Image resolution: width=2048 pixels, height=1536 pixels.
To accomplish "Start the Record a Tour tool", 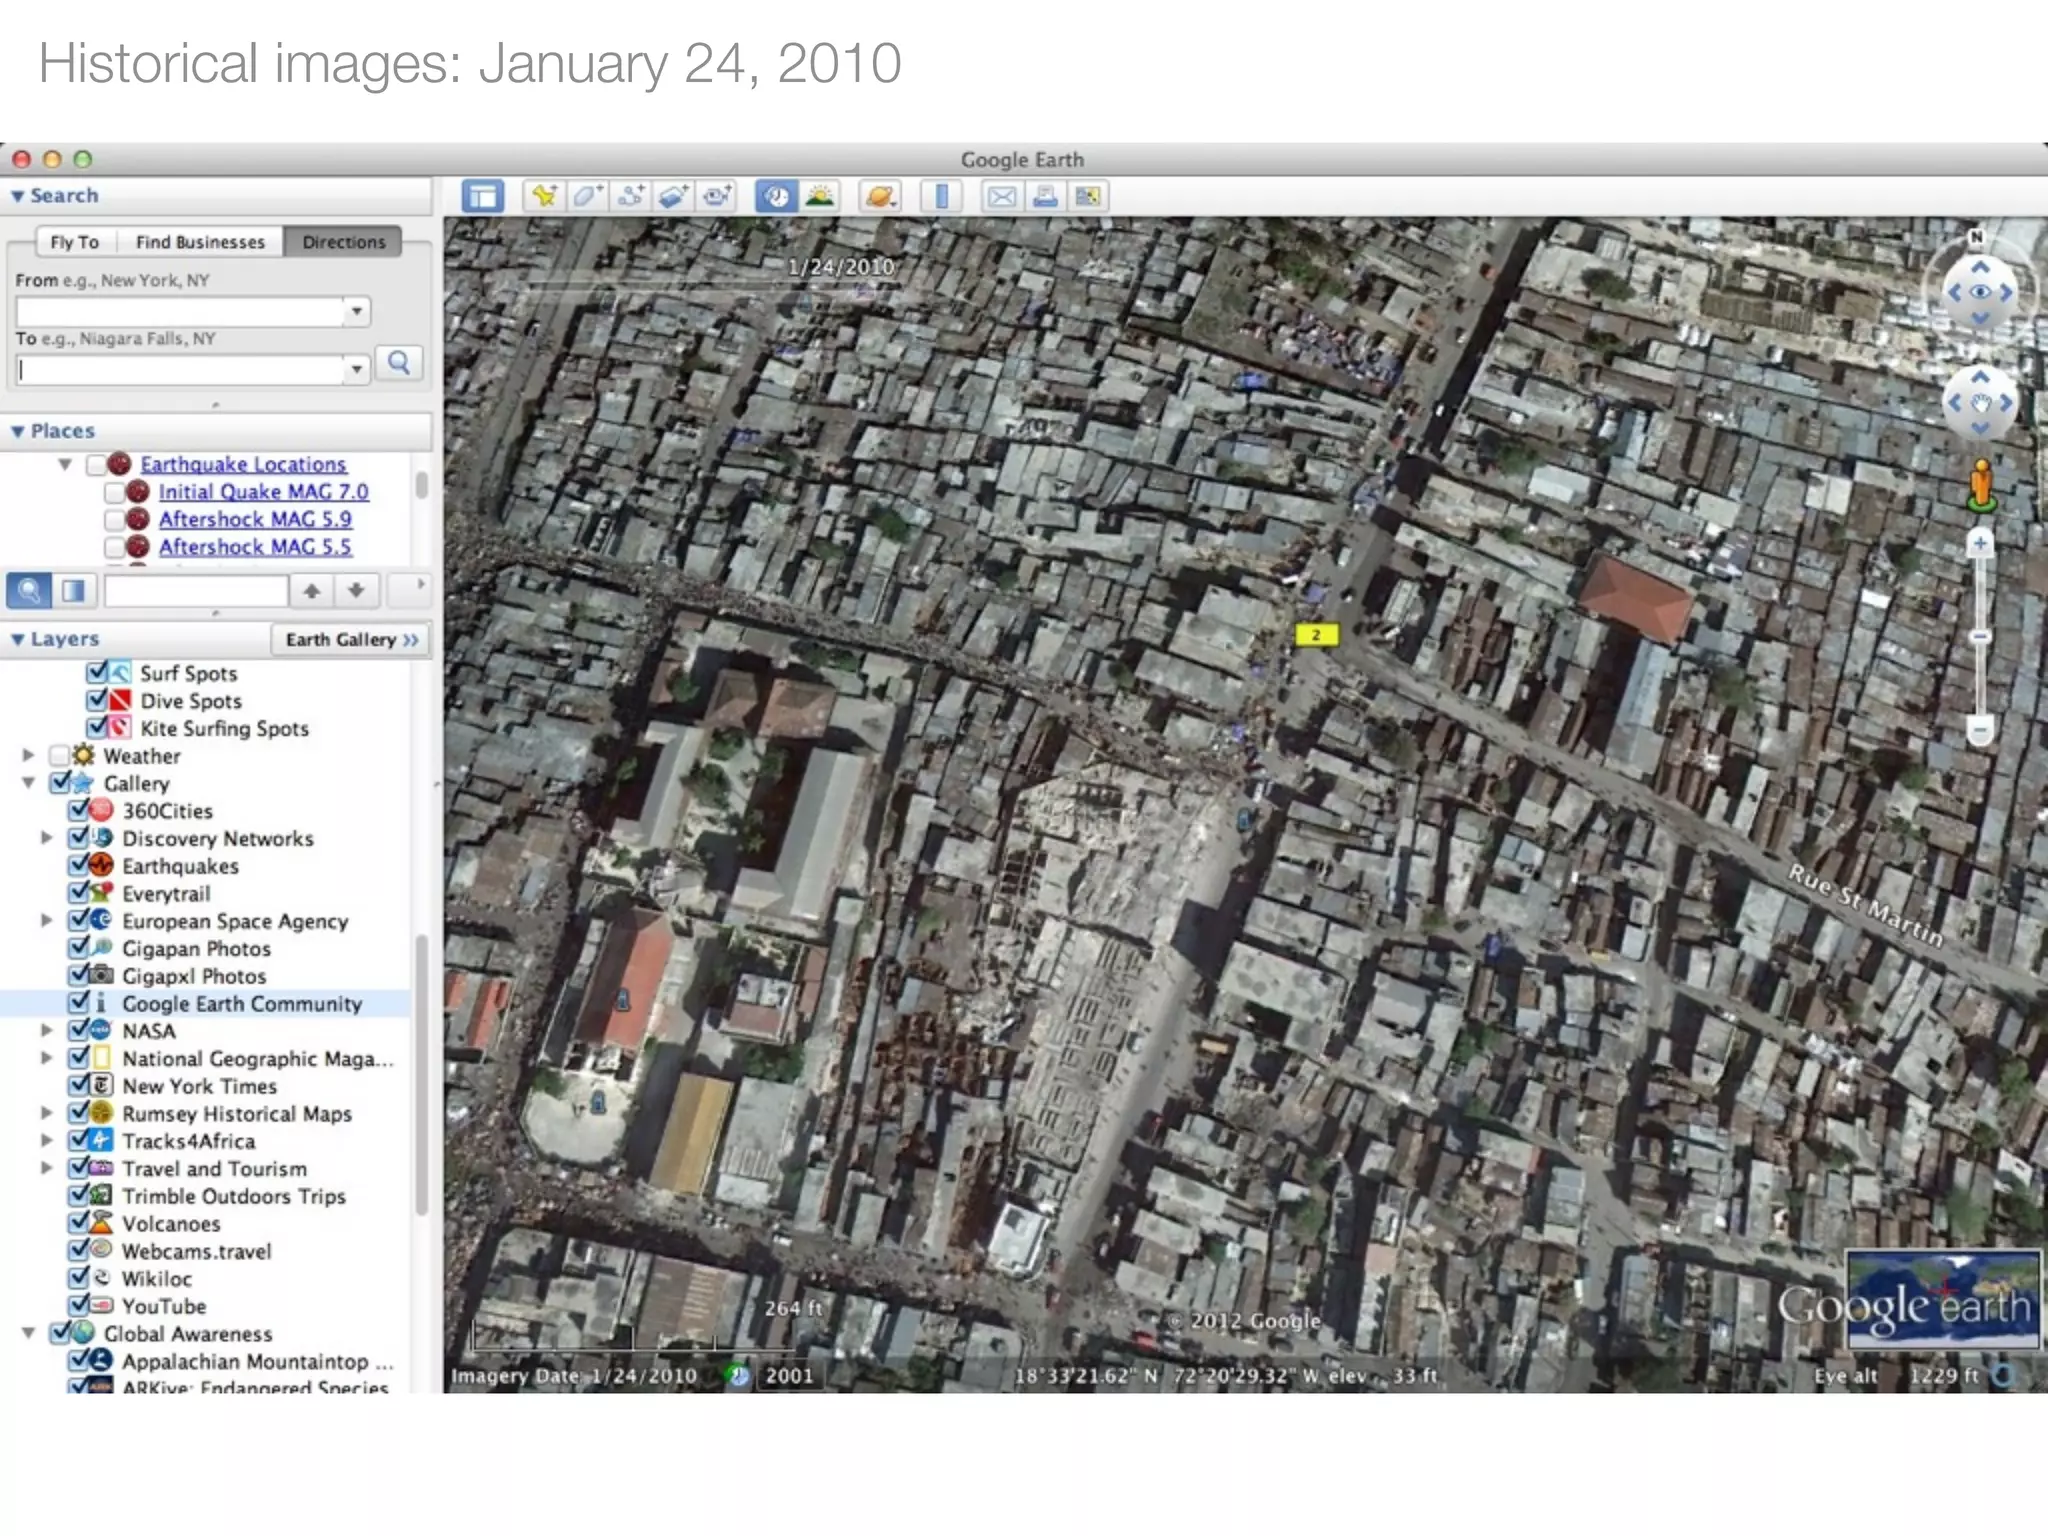I will (x=716, y=196).
